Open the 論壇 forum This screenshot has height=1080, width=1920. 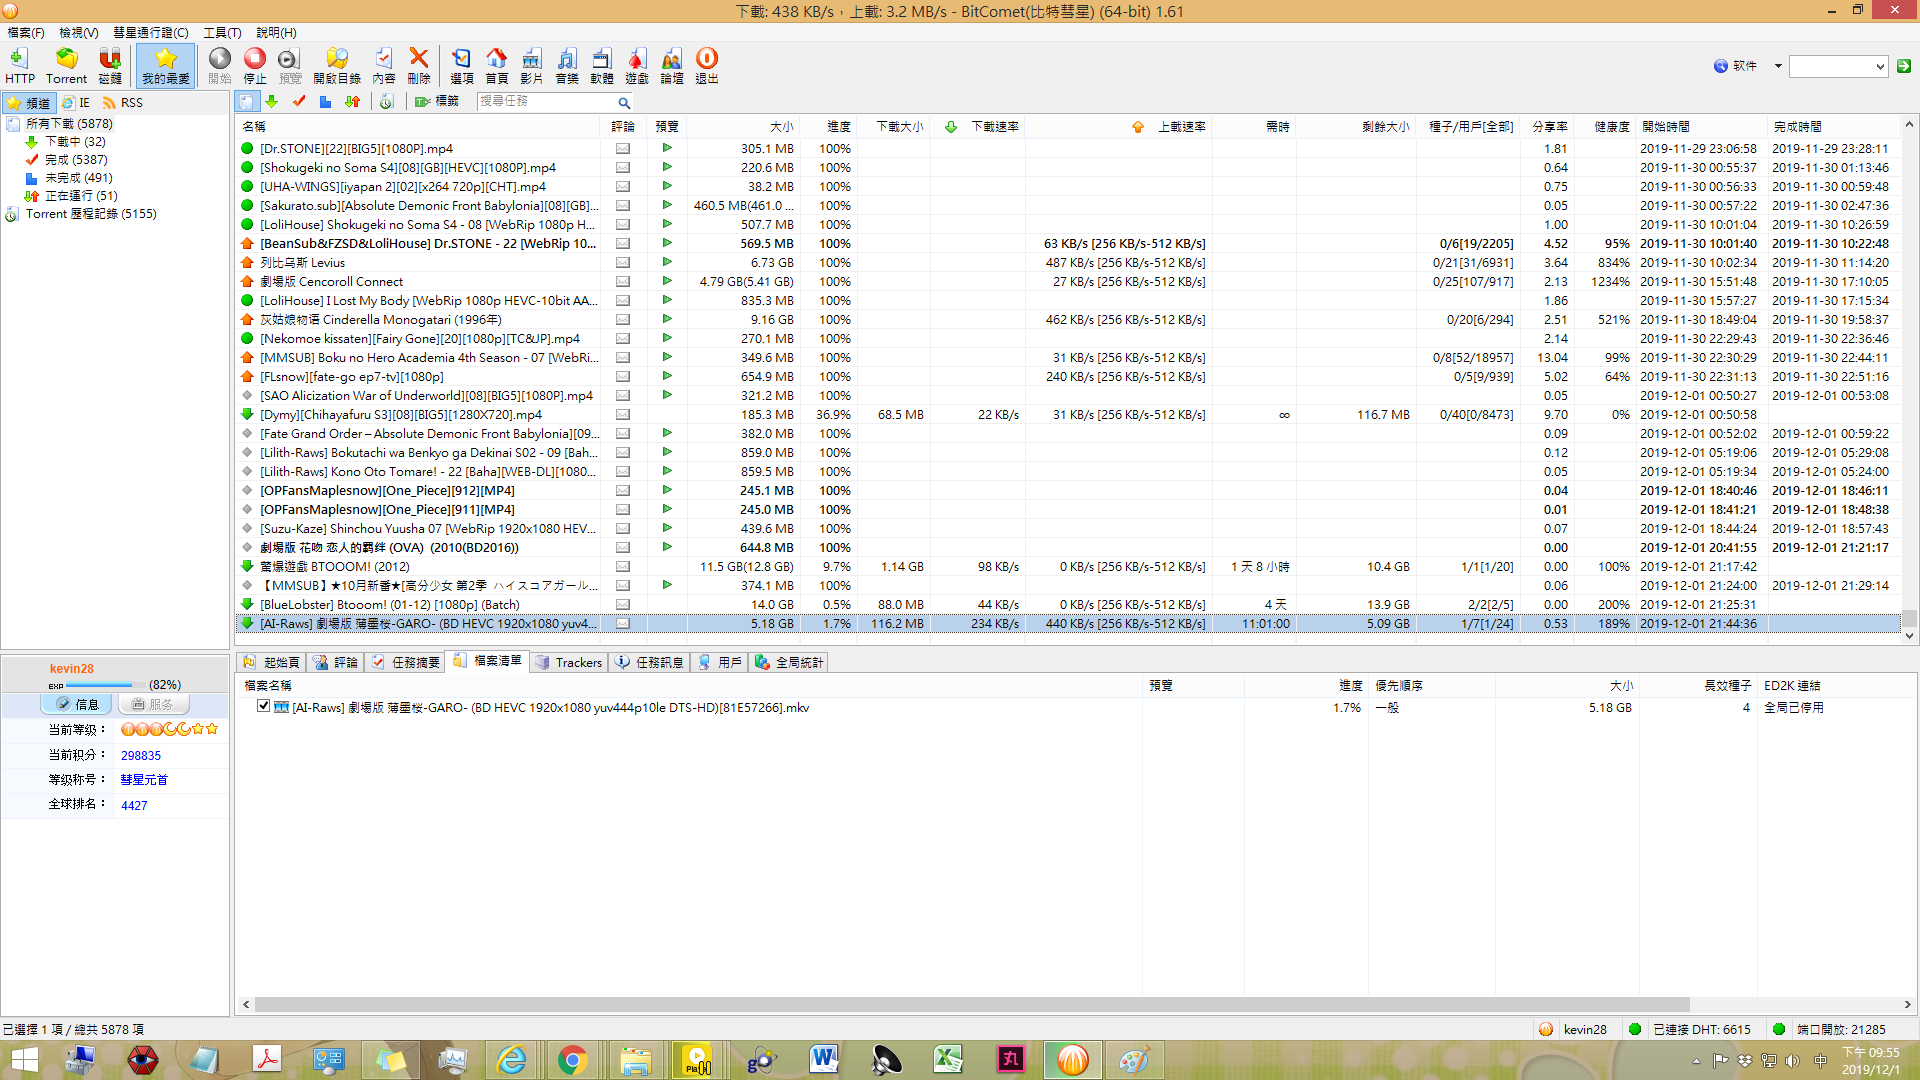[672, 65]
